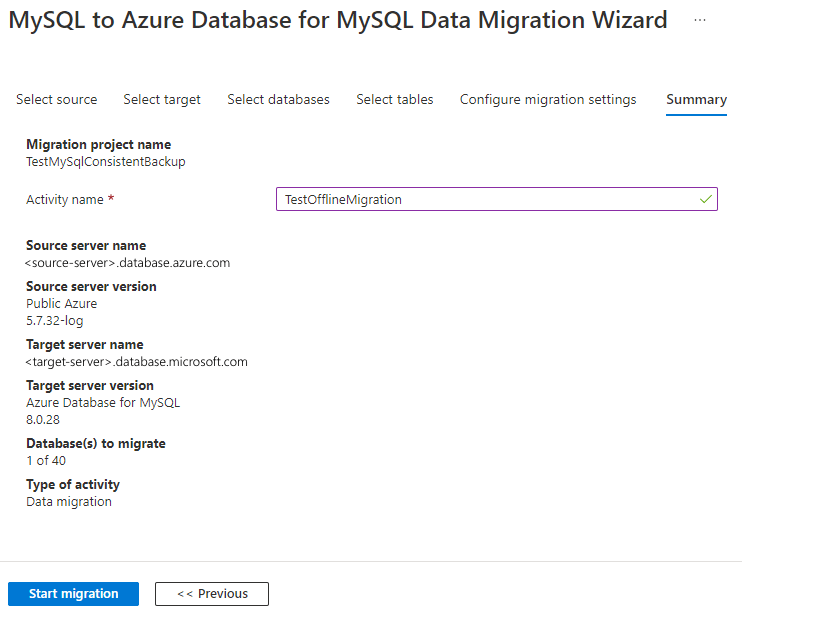824x622 pixels.
Task: Select the Summary tab
Action: (x=696, y=99)
